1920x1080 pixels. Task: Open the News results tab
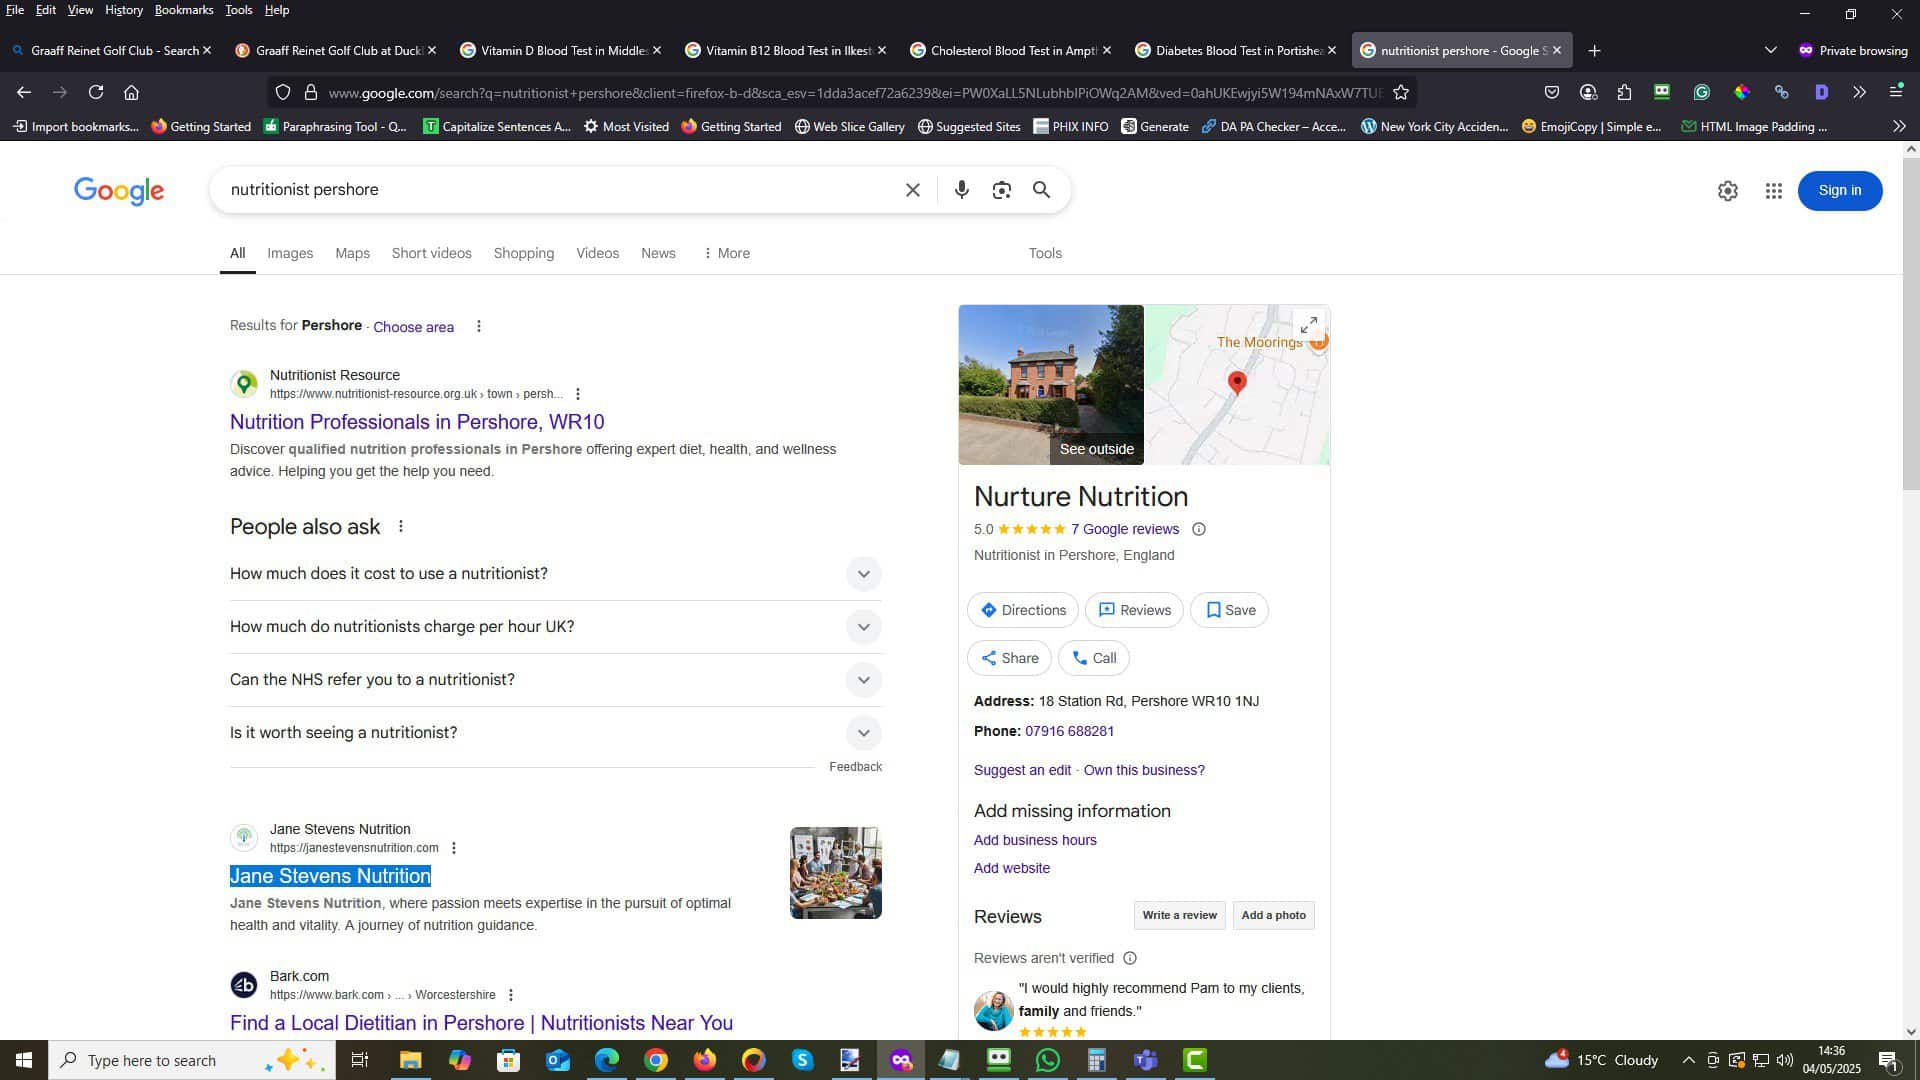click(658, 253)
